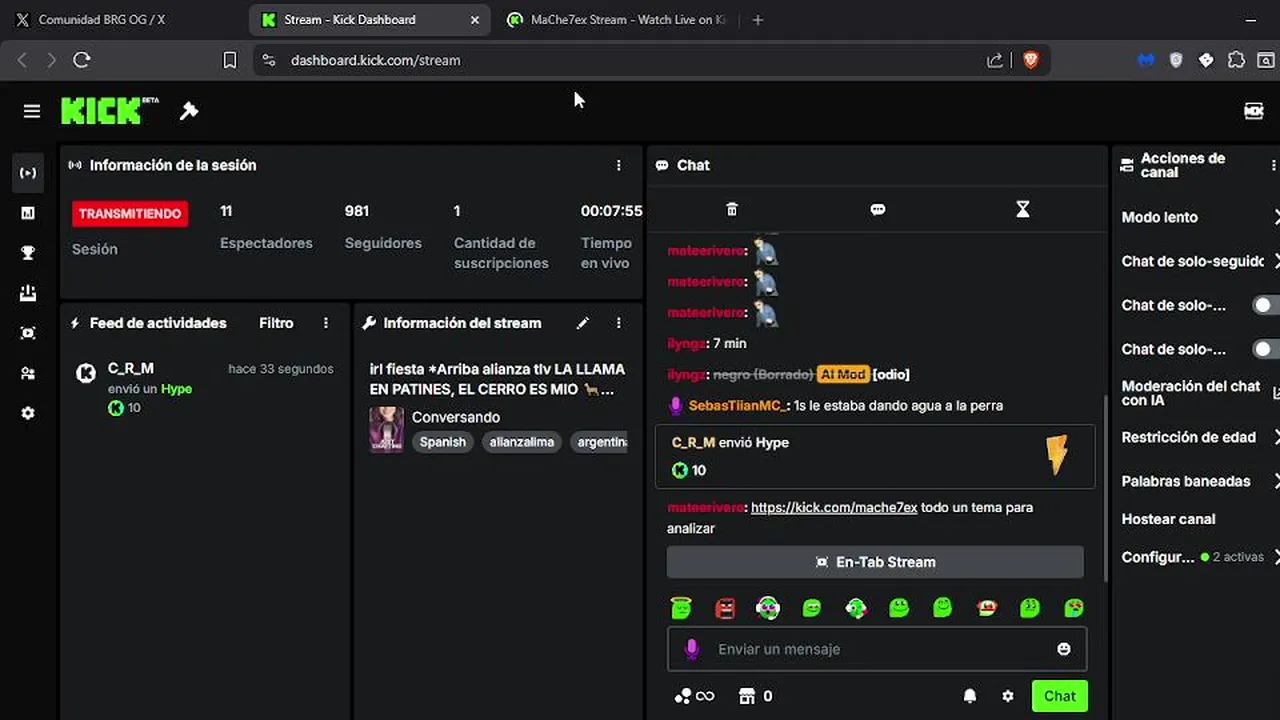Expand Palabras baneadas options

click(x=1198, y=481)
